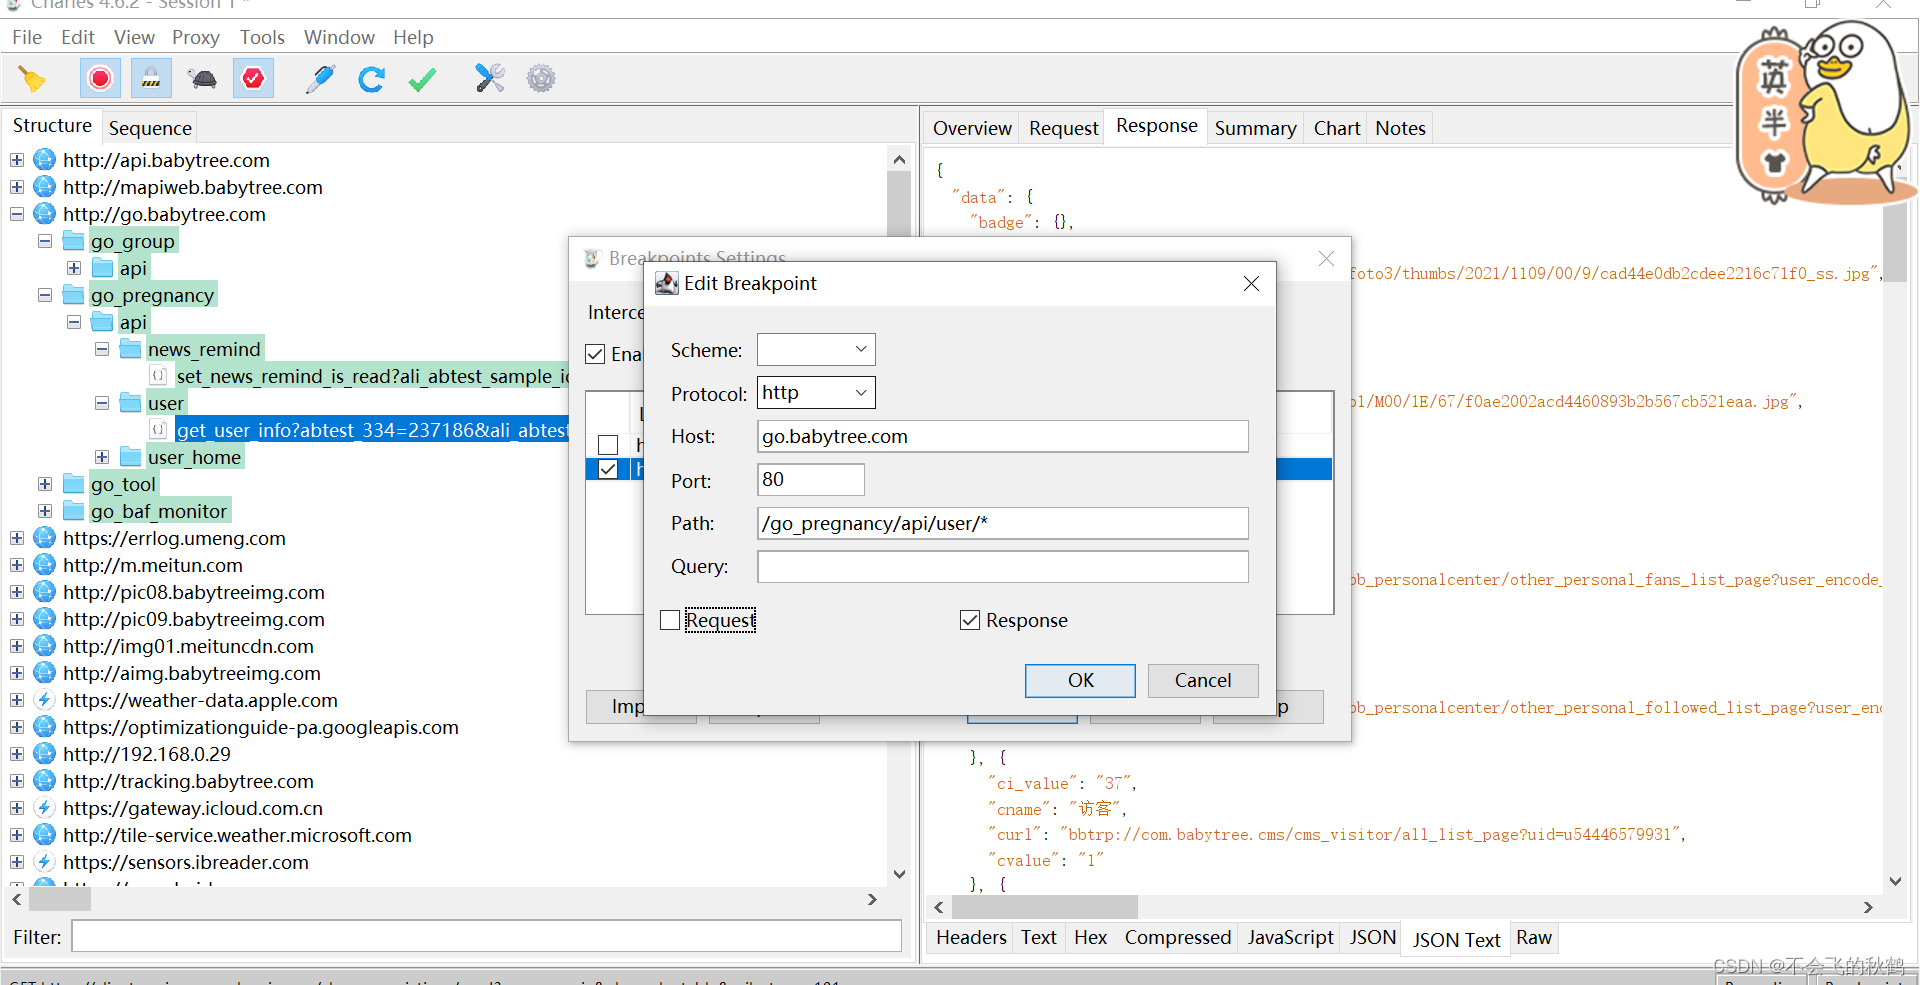Open the View menu

point(134,37)
